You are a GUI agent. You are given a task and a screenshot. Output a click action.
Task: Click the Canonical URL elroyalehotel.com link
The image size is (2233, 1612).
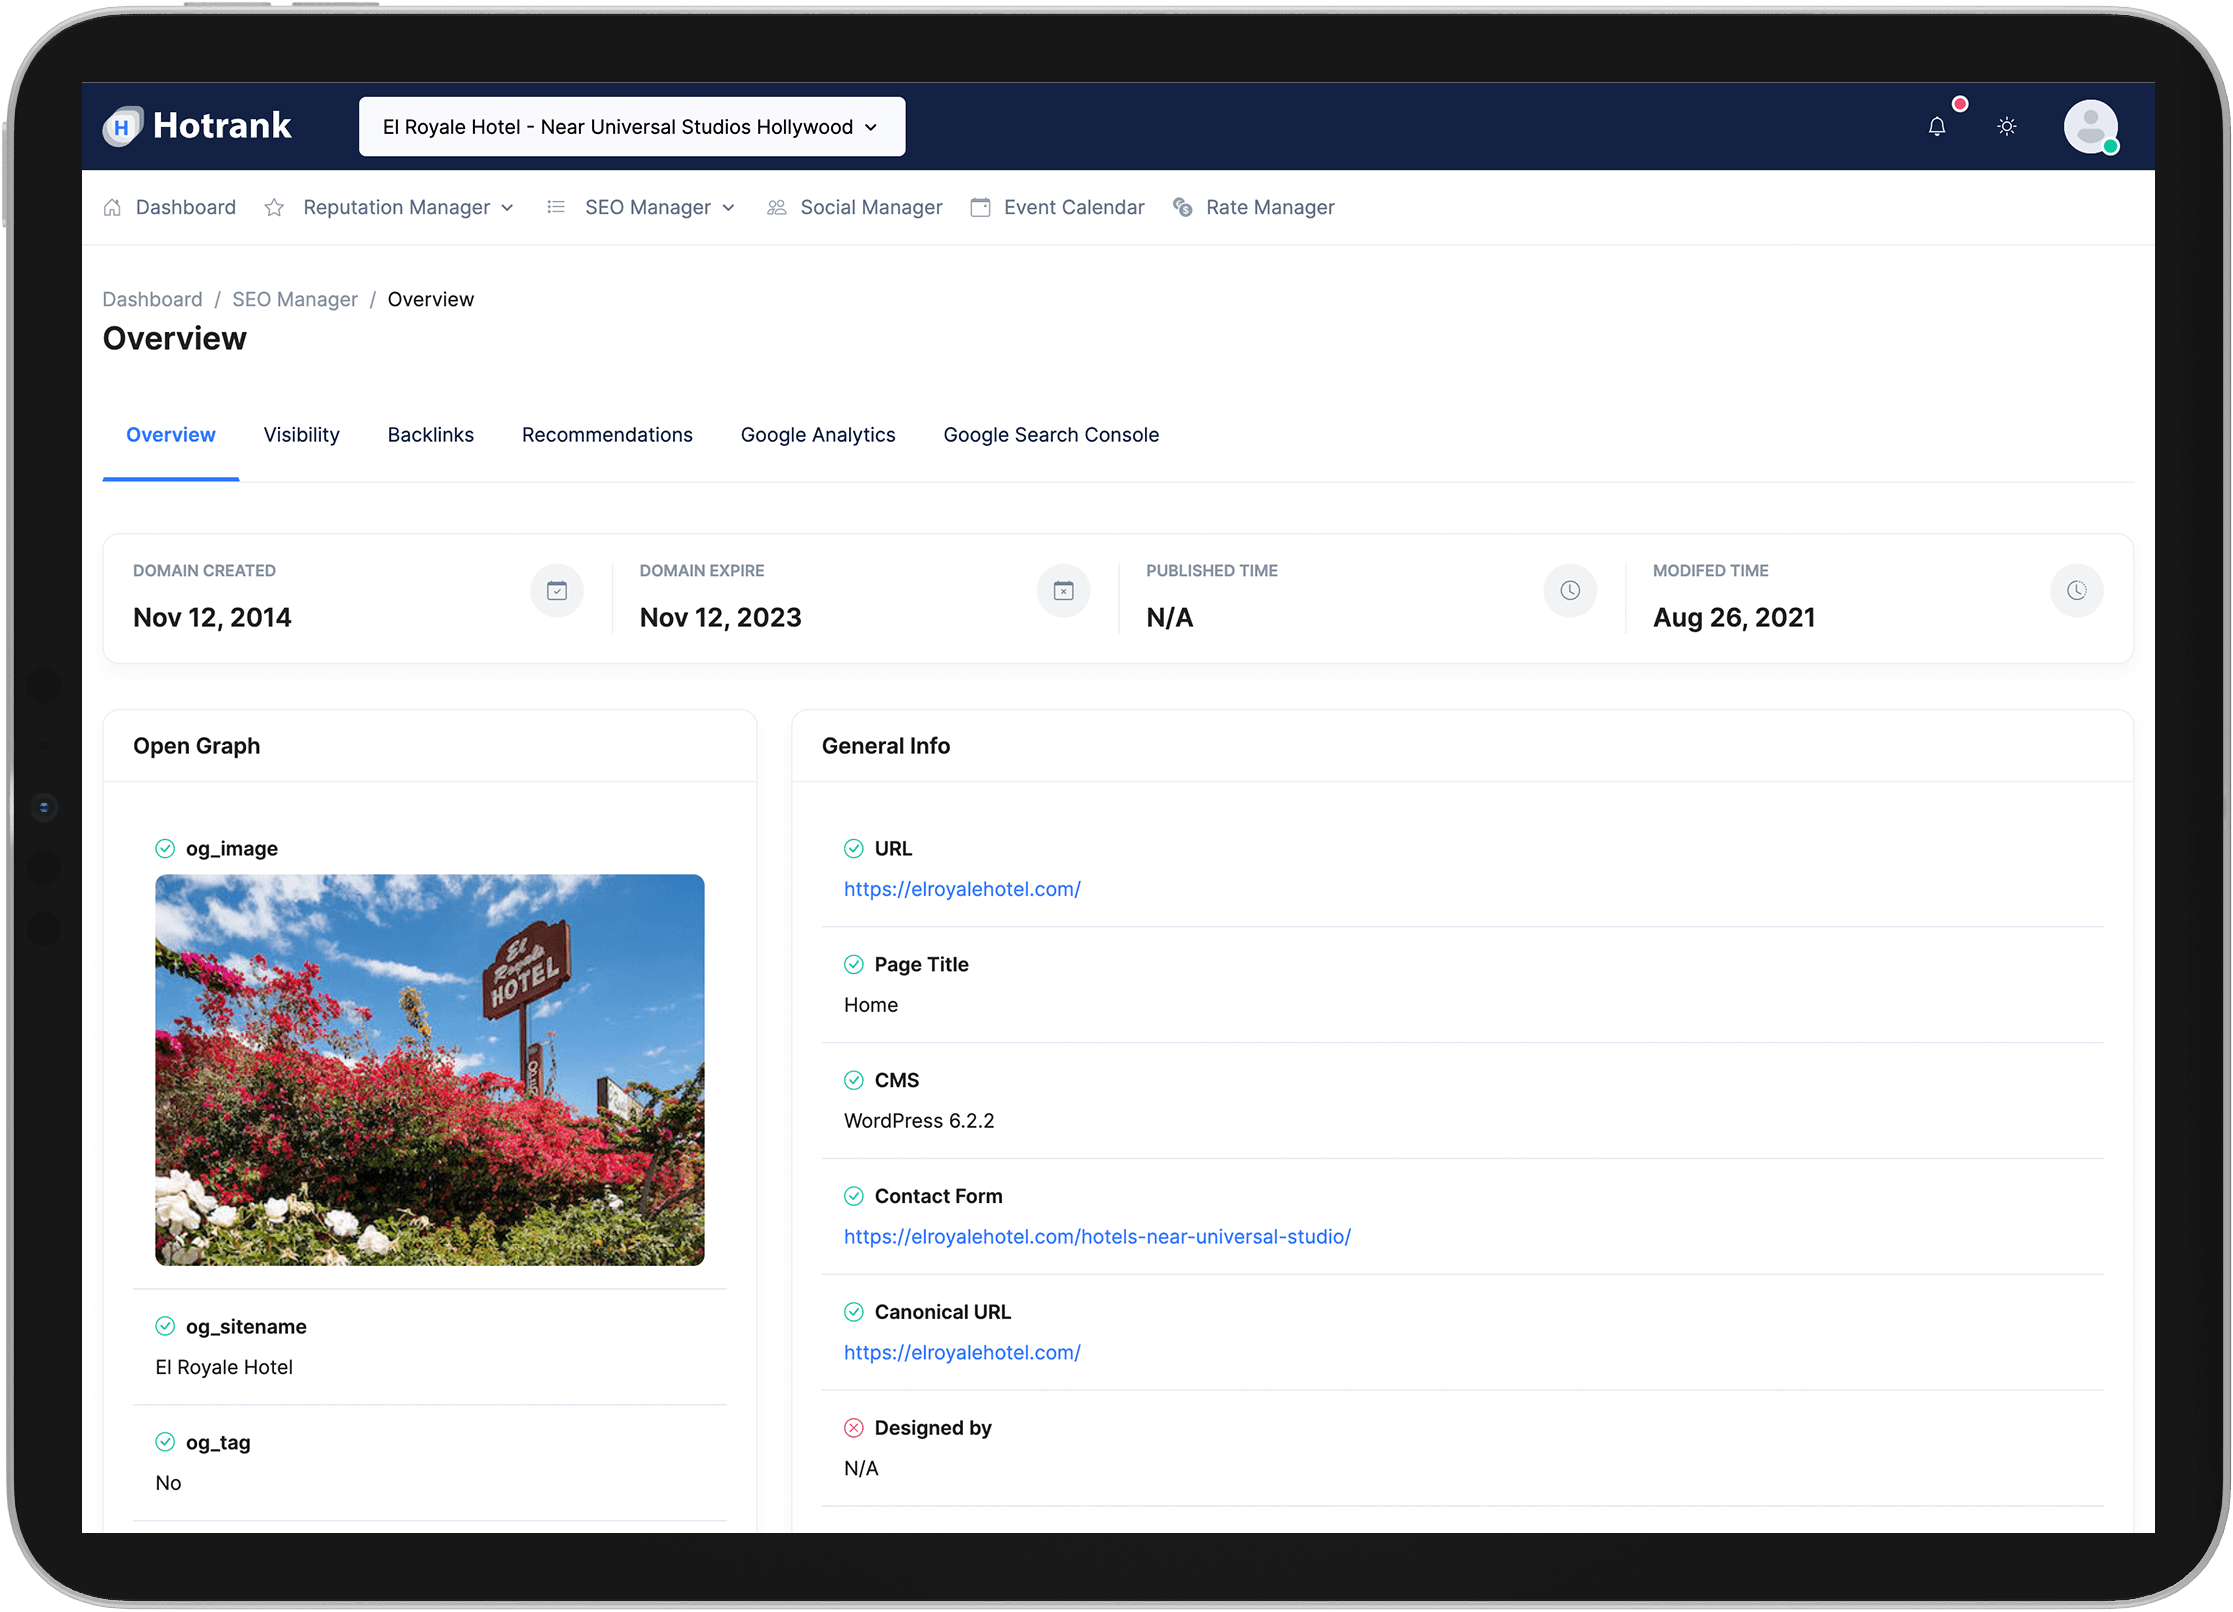tap(961, 1353)
